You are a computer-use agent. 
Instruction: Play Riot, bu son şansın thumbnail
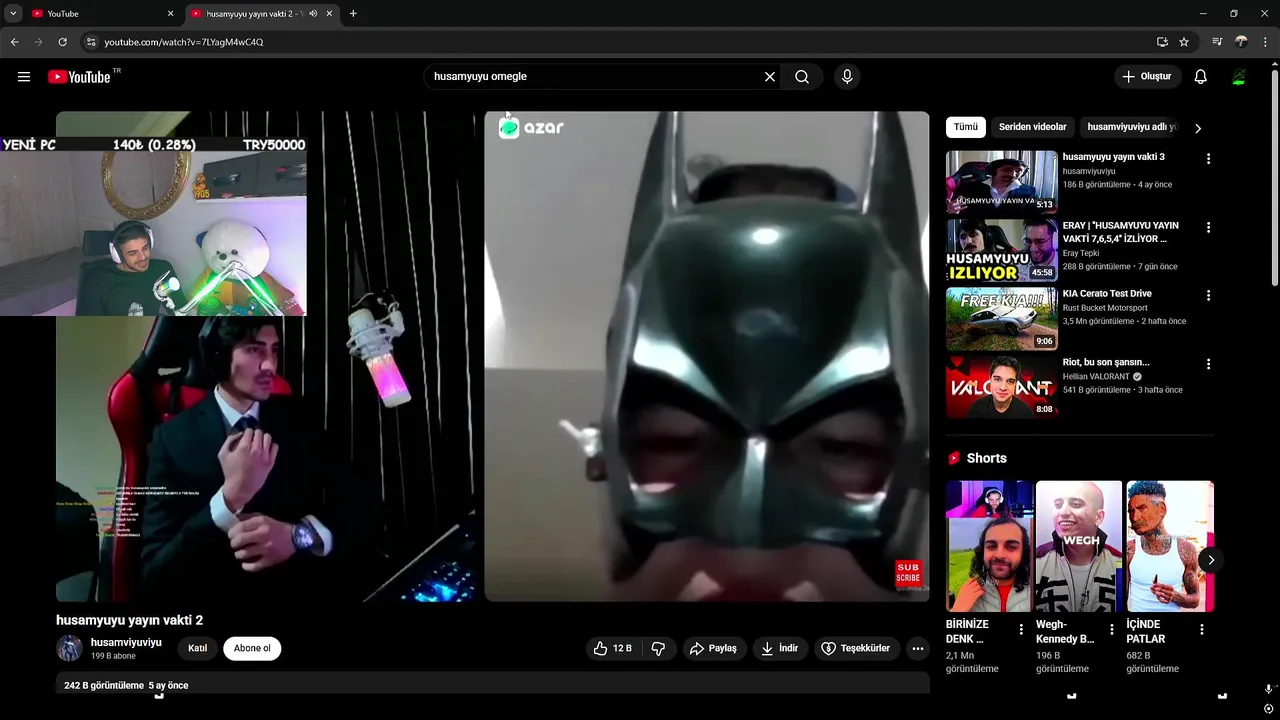point(1001,387)
